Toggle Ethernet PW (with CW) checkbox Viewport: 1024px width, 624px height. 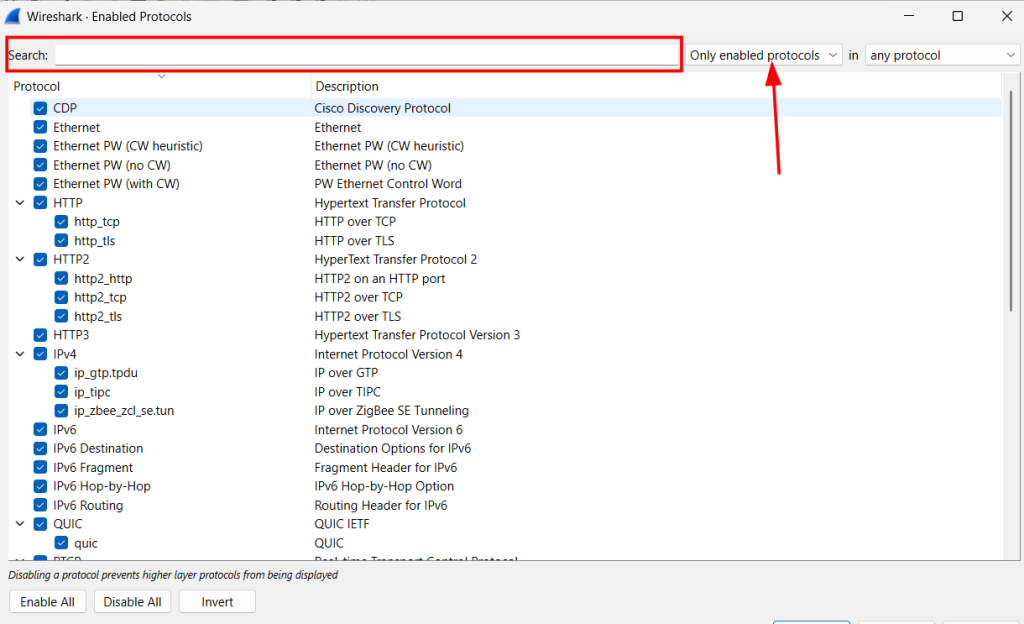[40, 183]
